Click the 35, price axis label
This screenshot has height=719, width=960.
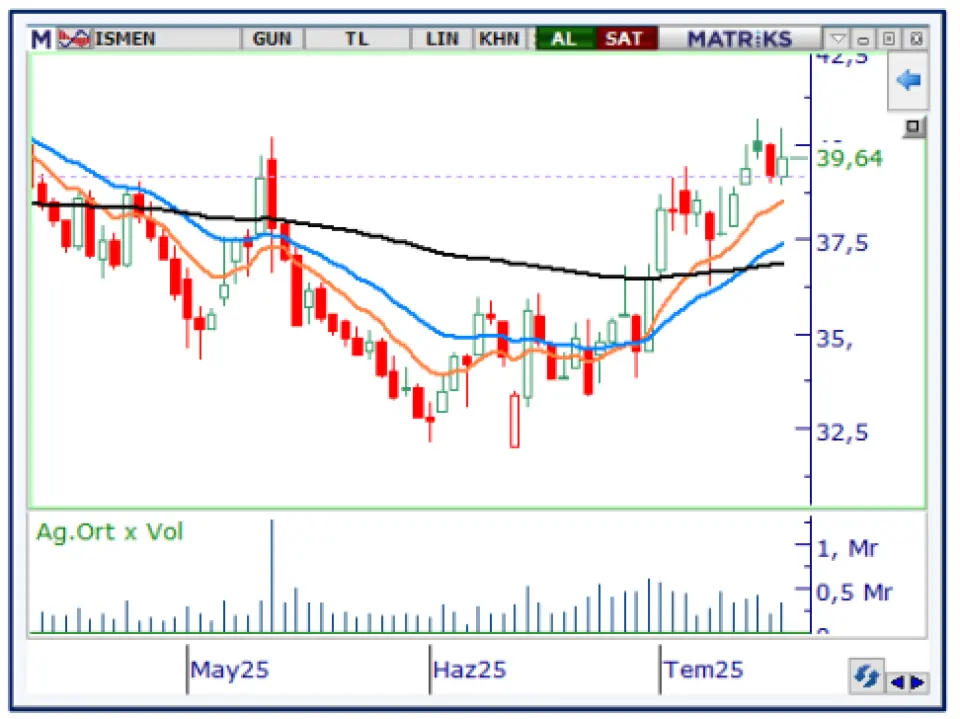(x=834, y=339)
